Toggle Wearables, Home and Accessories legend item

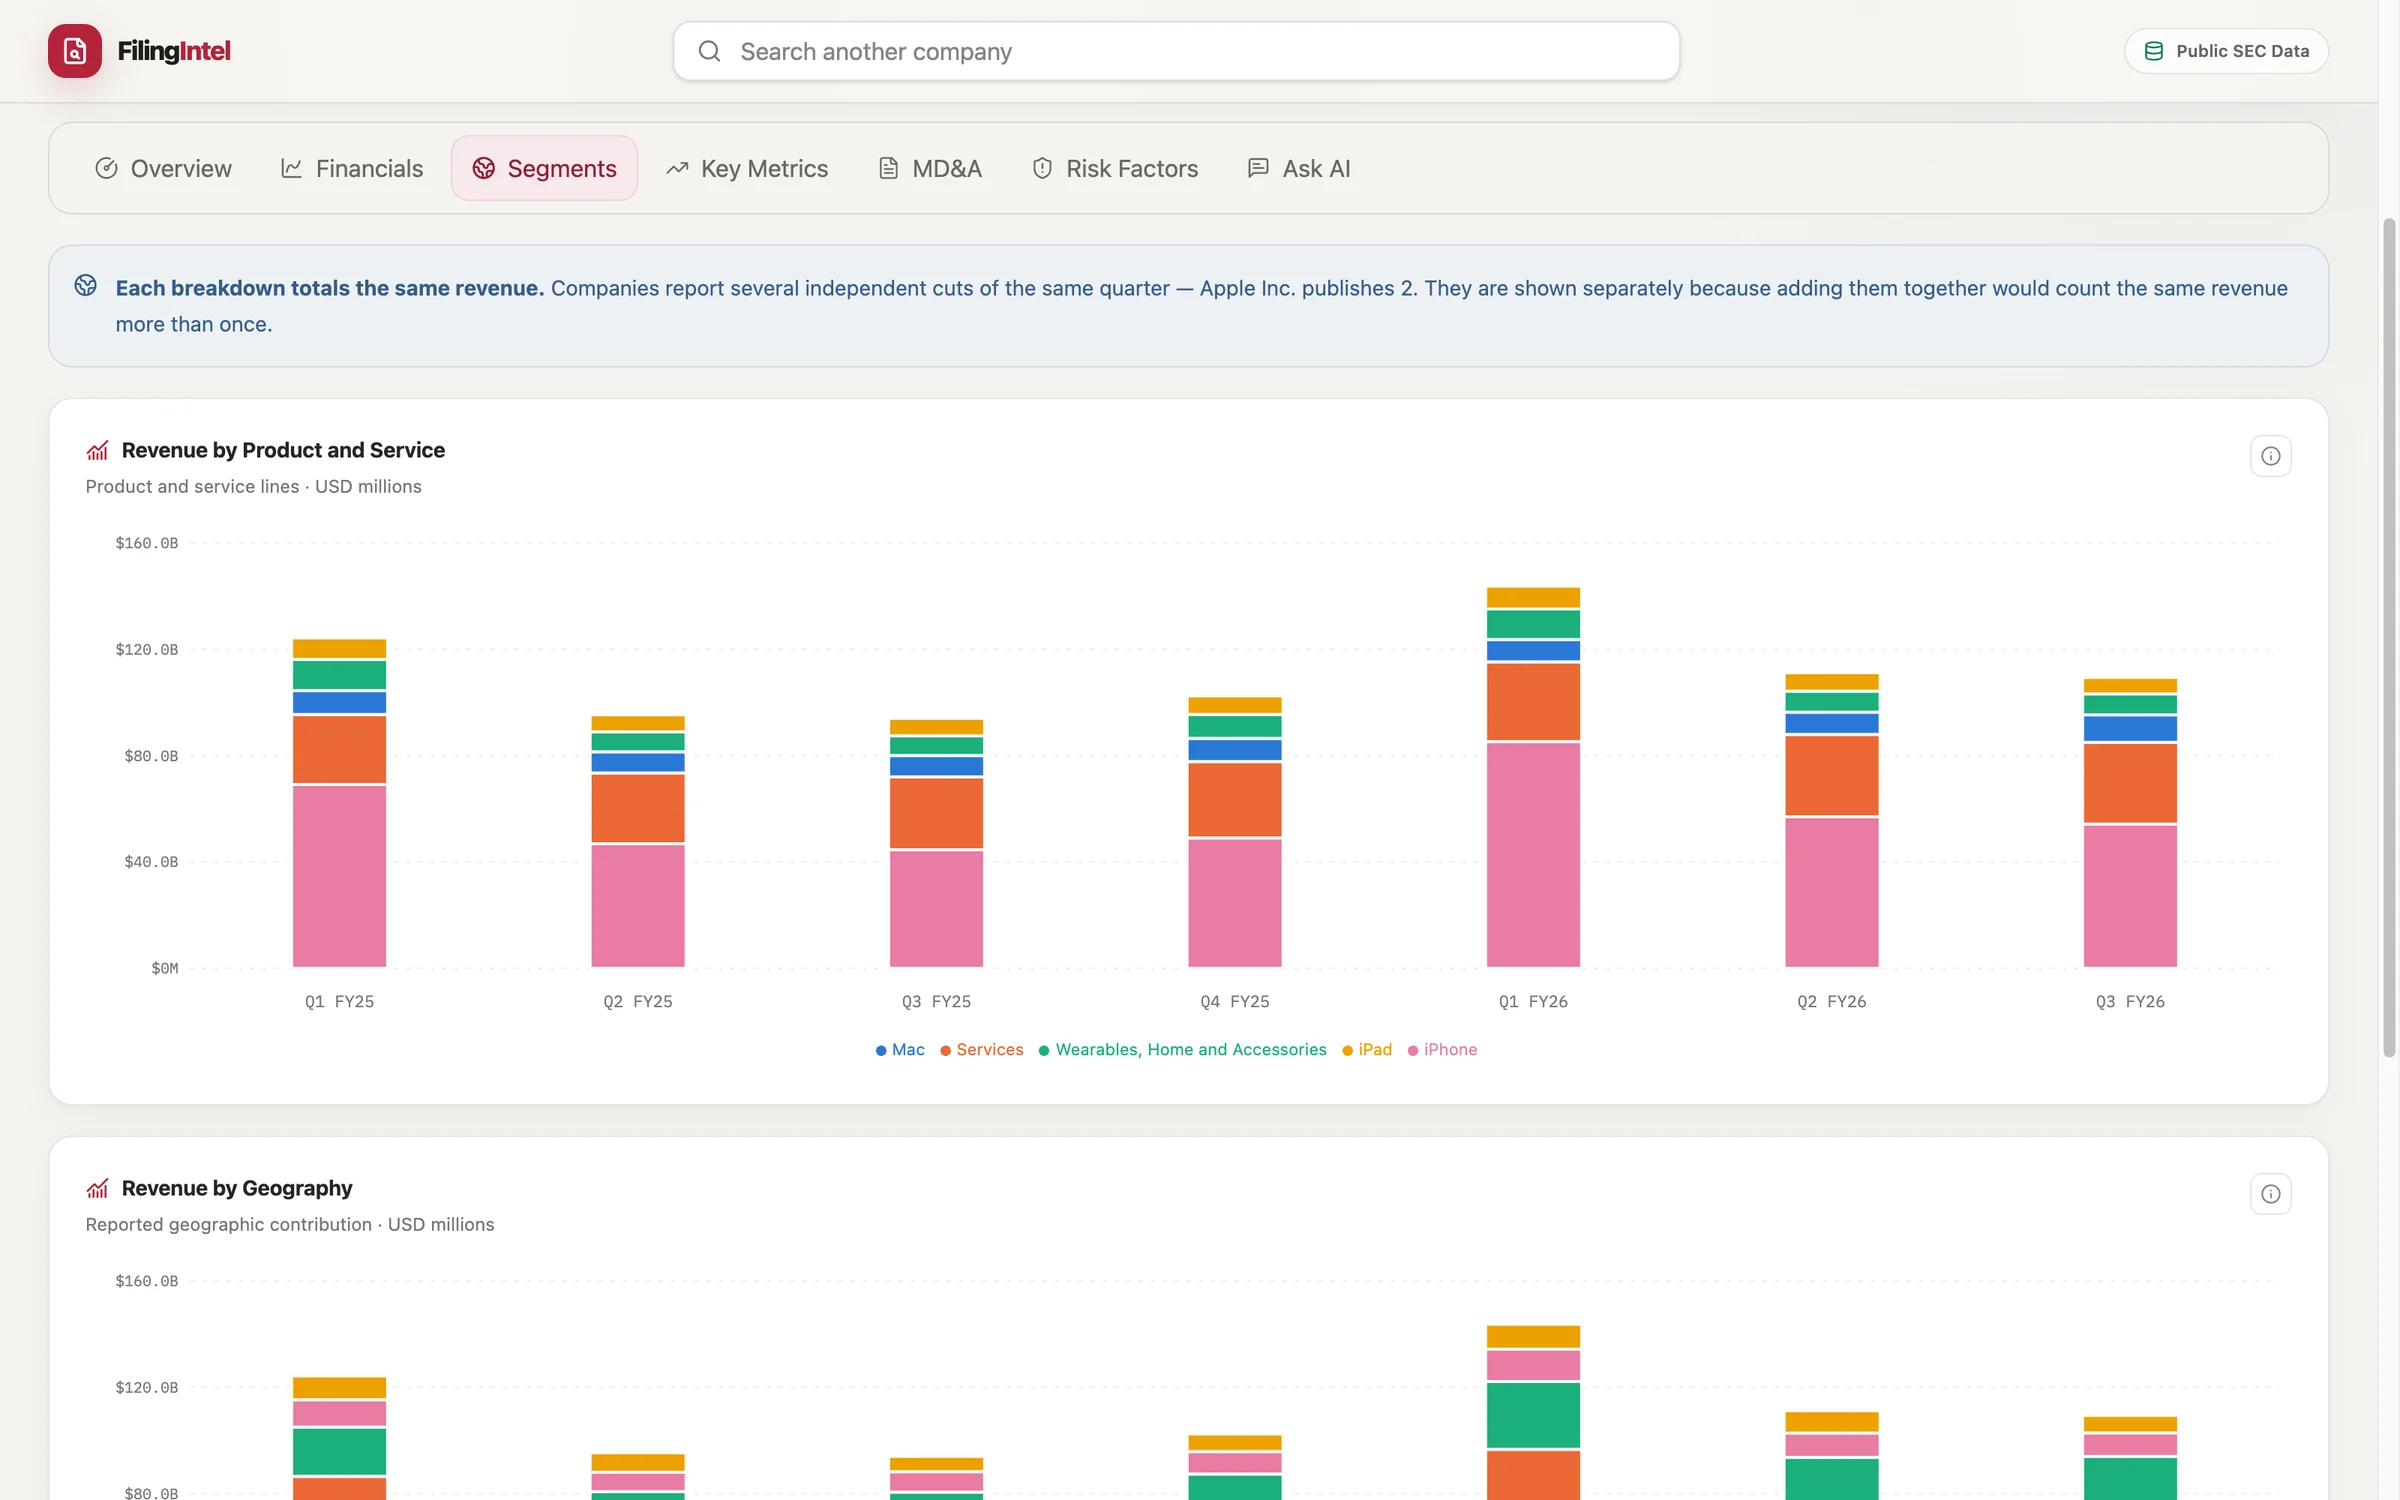pyautogui.click(x=1183, y=1050)
